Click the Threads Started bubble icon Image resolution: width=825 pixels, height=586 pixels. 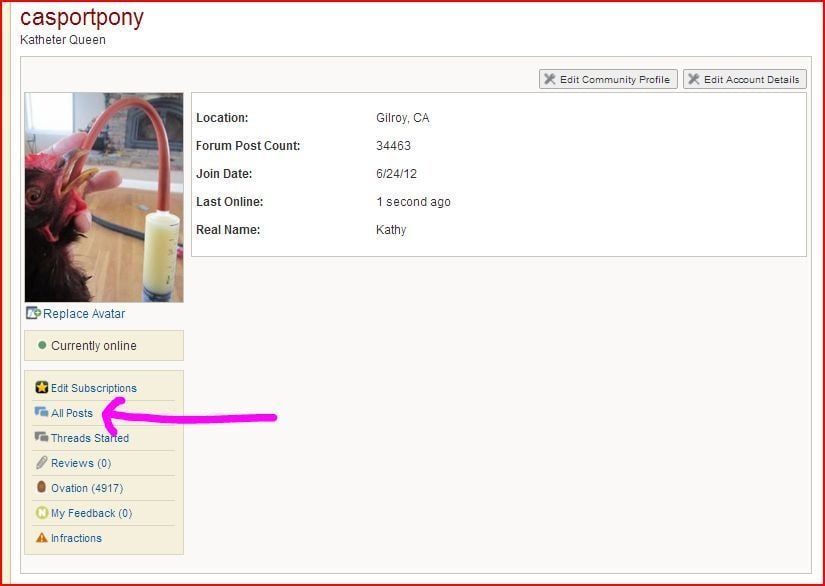(x=41, y=438)
